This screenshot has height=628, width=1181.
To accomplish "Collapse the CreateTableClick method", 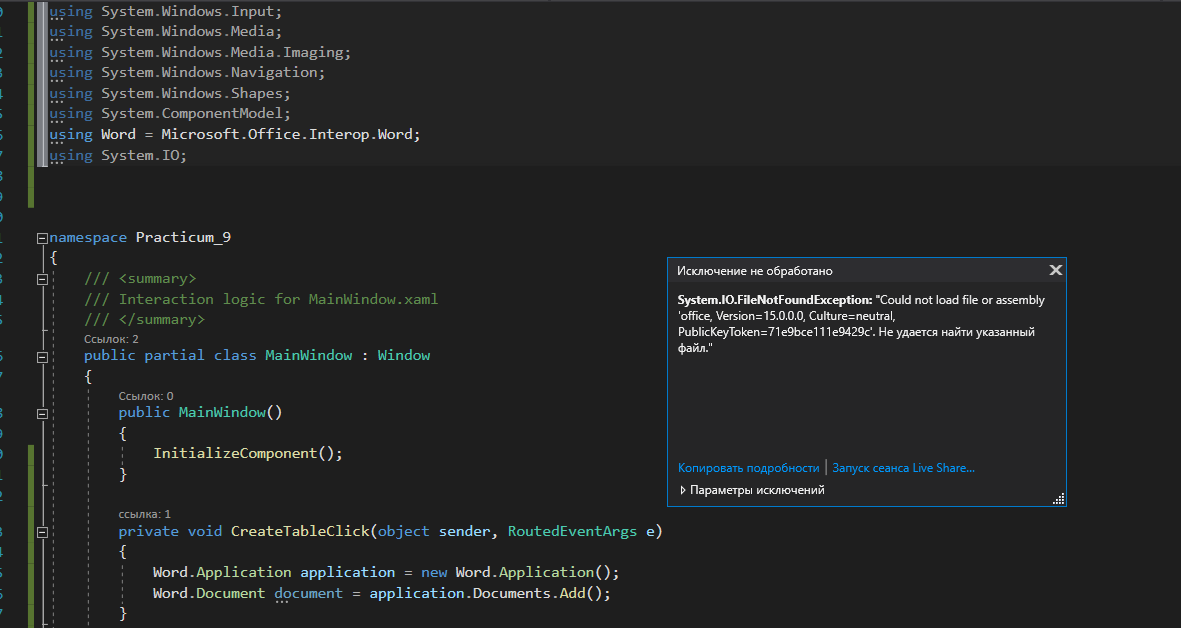I will pos(41,532).
